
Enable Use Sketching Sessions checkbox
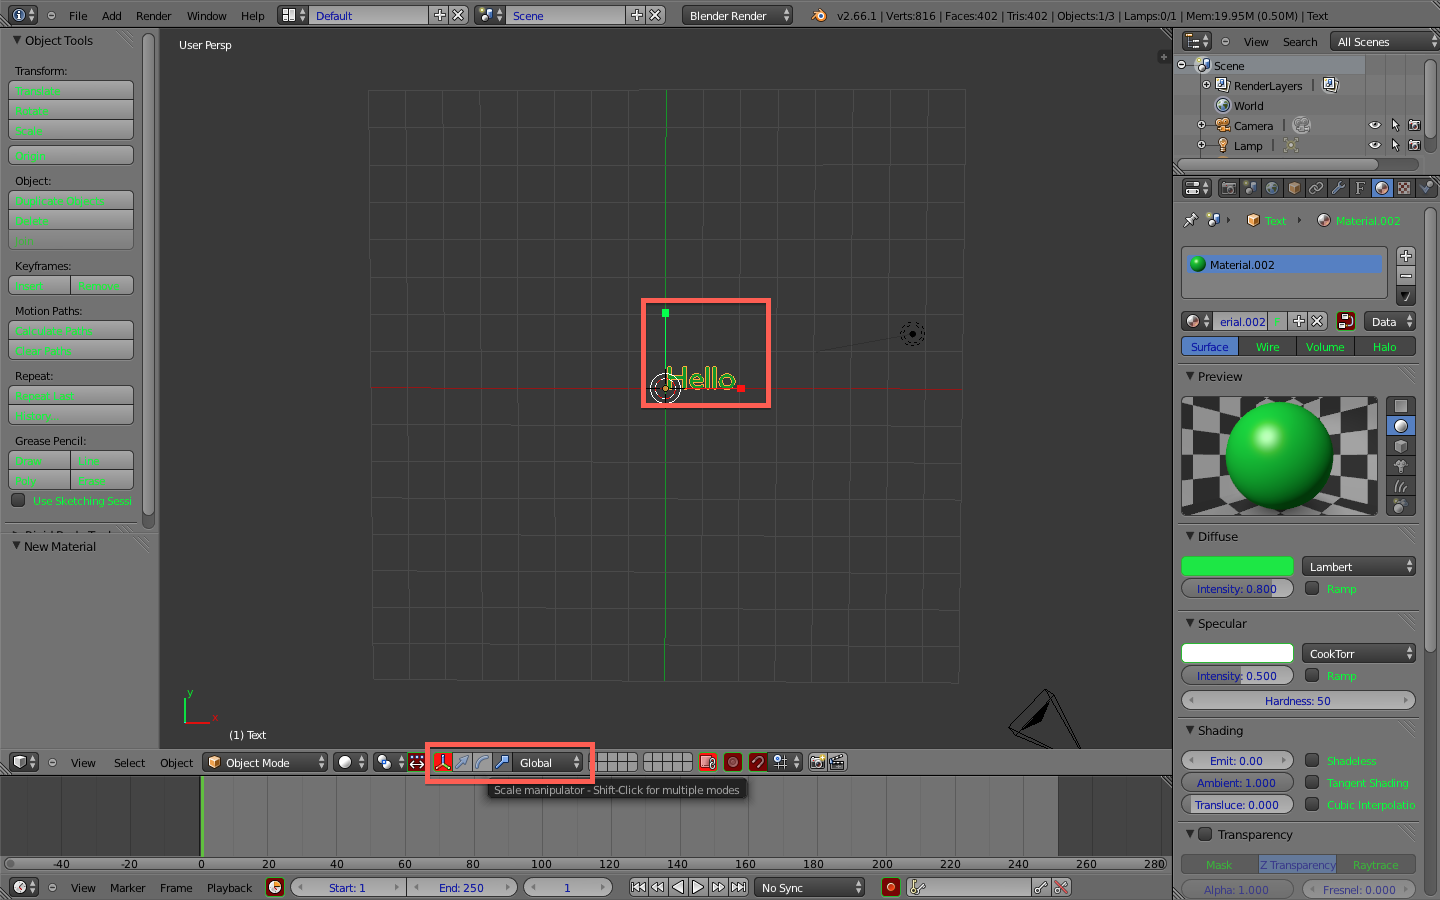18,500
